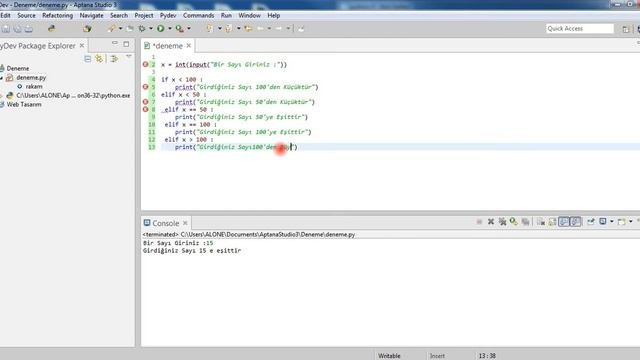Click Open Perspective icon near Quick Access
The width and height of the screenshot is (640, 360).
click(x=626, y=29)
